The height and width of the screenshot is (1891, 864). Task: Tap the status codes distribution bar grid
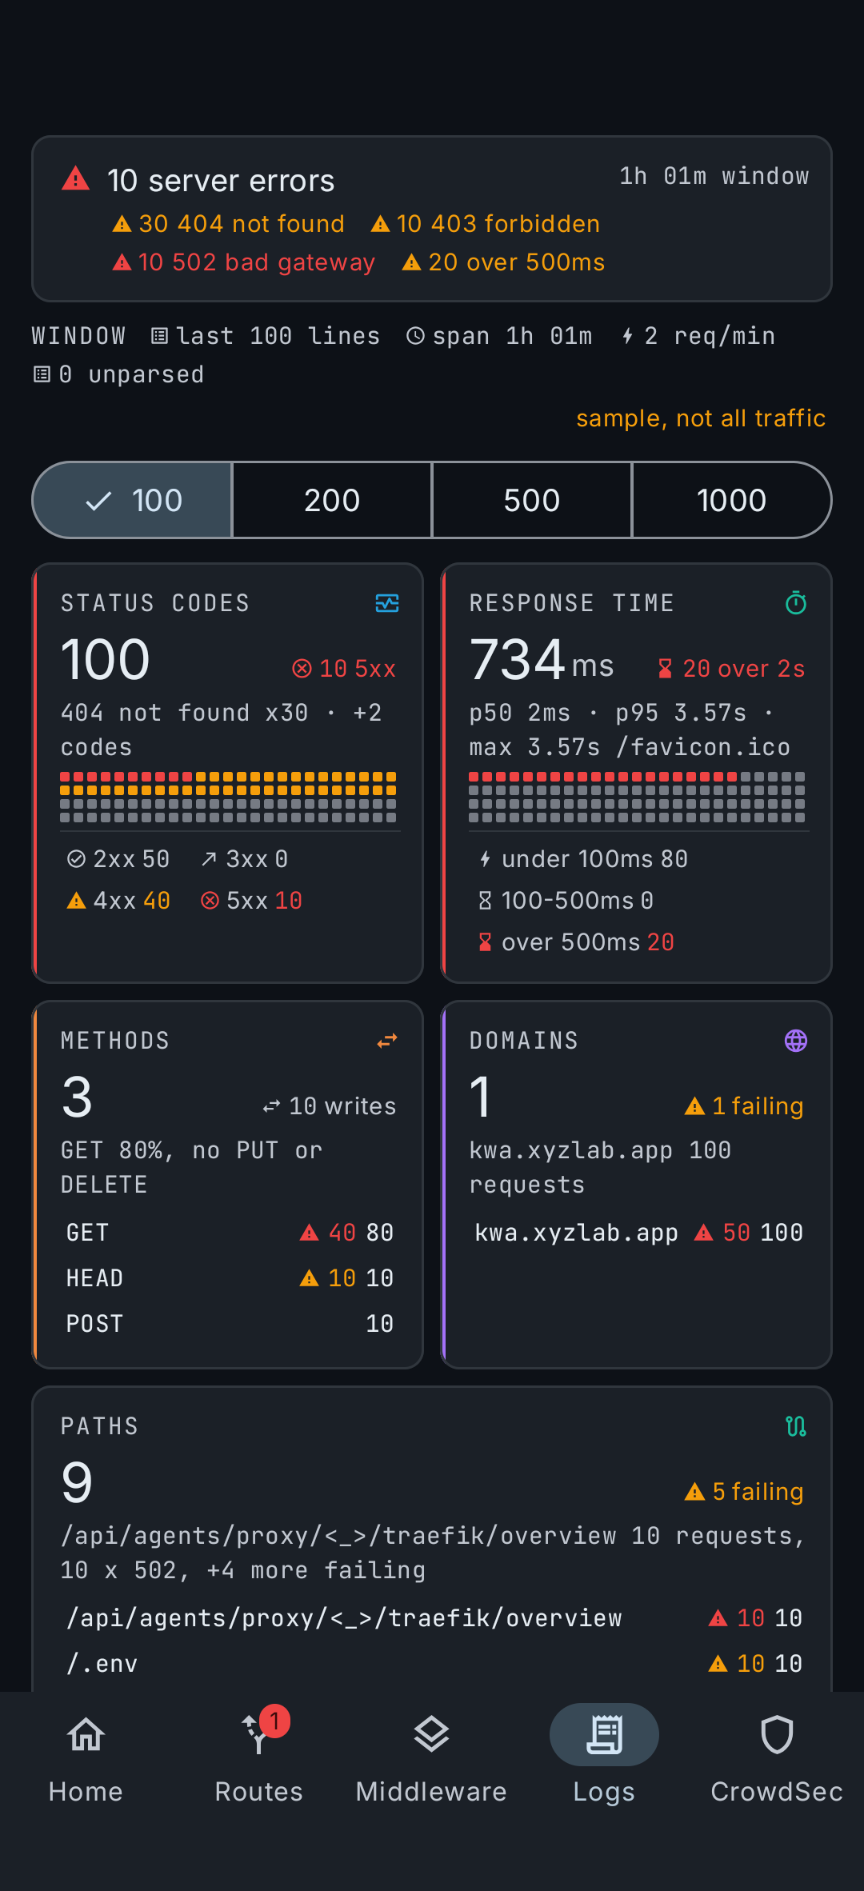tap(228, 797)
